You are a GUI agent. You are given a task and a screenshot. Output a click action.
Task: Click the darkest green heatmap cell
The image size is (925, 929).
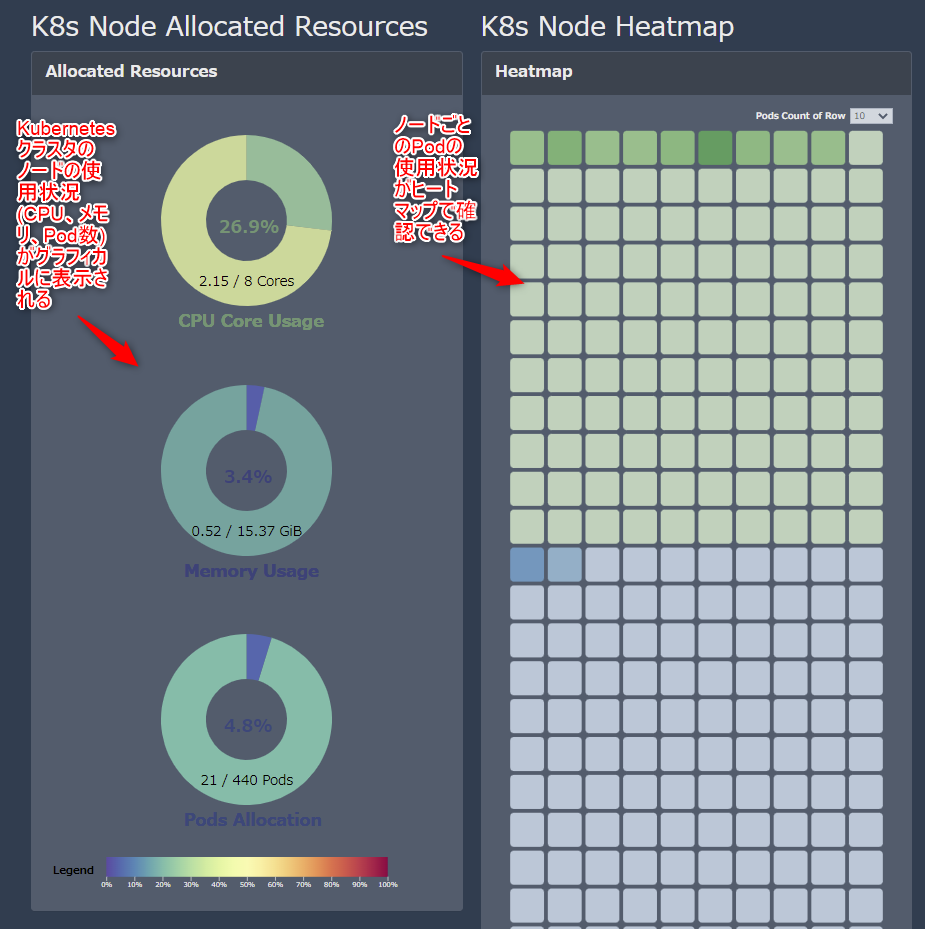click(715, 148)
